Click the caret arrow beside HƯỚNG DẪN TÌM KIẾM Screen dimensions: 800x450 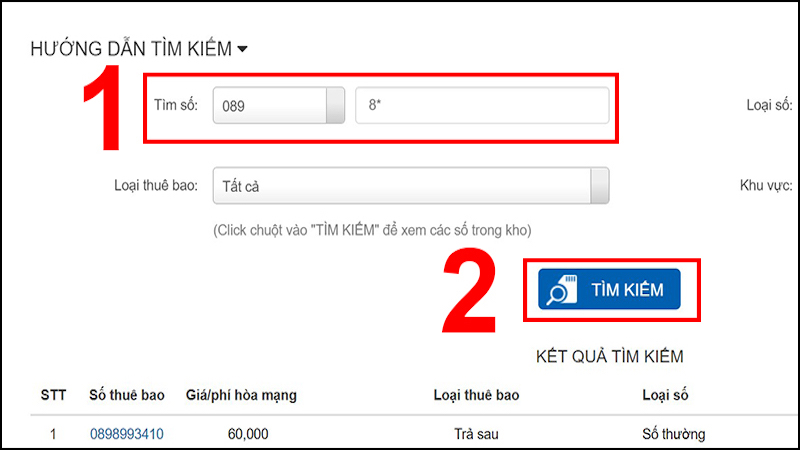pyautogui.click(x=242, y=49)
